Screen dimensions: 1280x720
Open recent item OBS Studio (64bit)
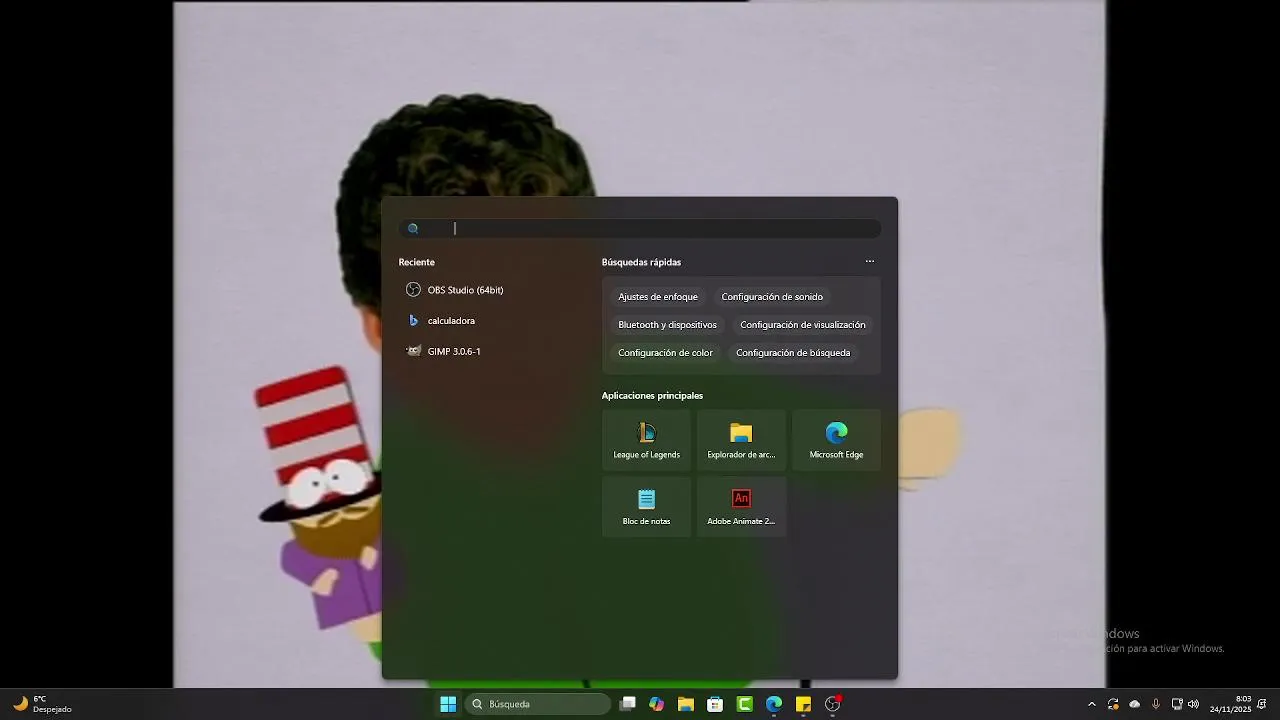pos(455,290)
